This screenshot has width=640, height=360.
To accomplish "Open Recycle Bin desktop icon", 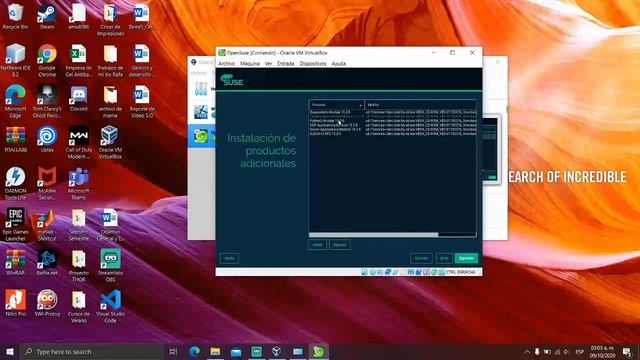I will (16, 17).
